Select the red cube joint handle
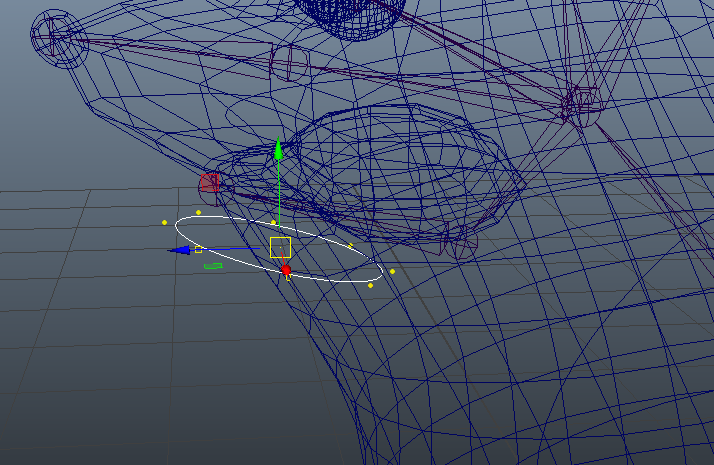Screen dimensions: 714x465 (210, 182)
